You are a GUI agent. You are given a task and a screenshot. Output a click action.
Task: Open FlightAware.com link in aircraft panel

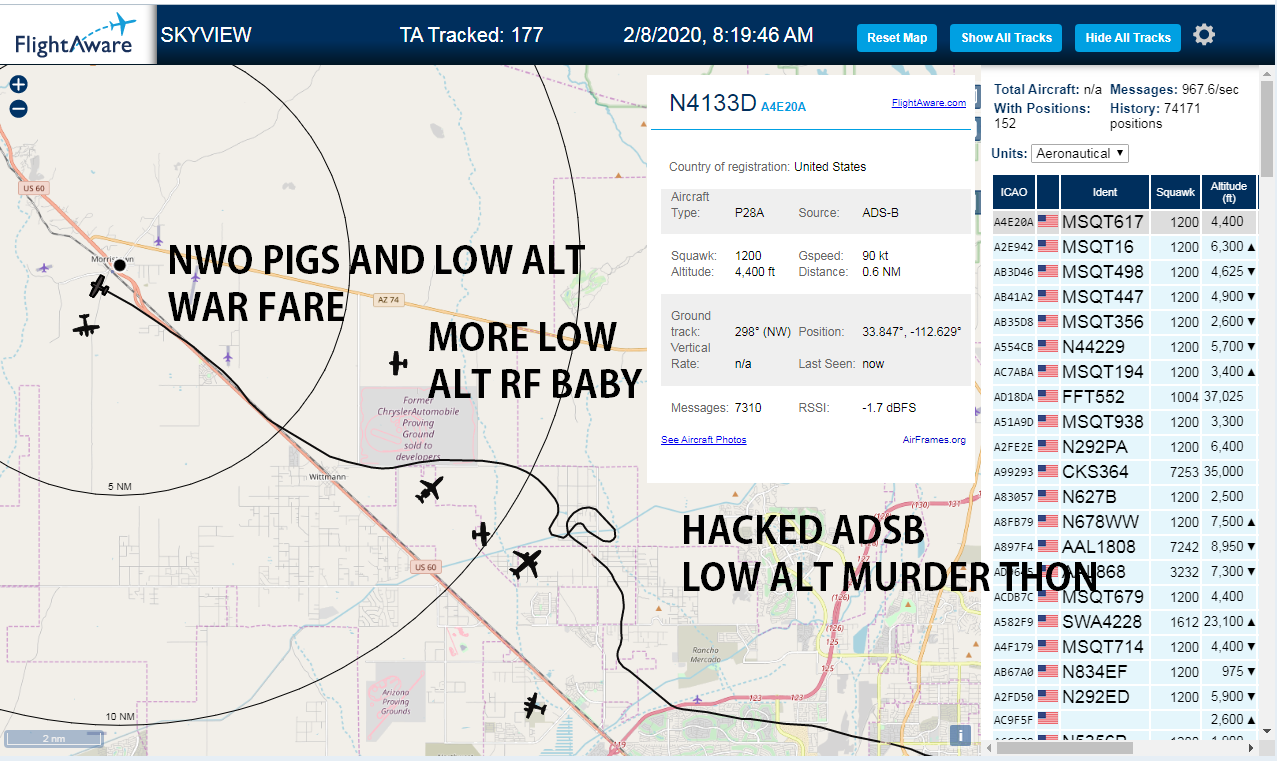pyautogui.click(x=929, y=102)
